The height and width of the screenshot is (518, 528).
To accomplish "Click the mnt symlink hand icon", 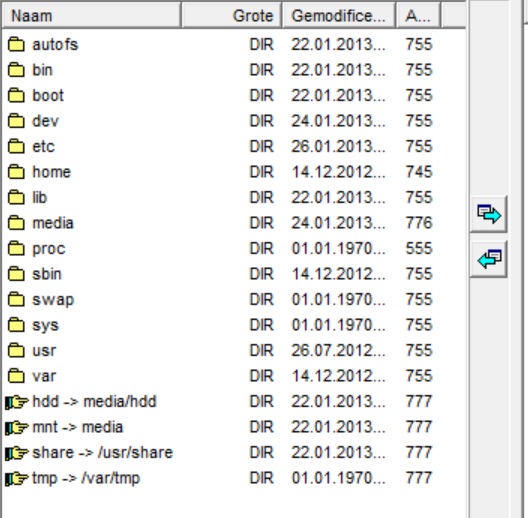I will point(16,427).
